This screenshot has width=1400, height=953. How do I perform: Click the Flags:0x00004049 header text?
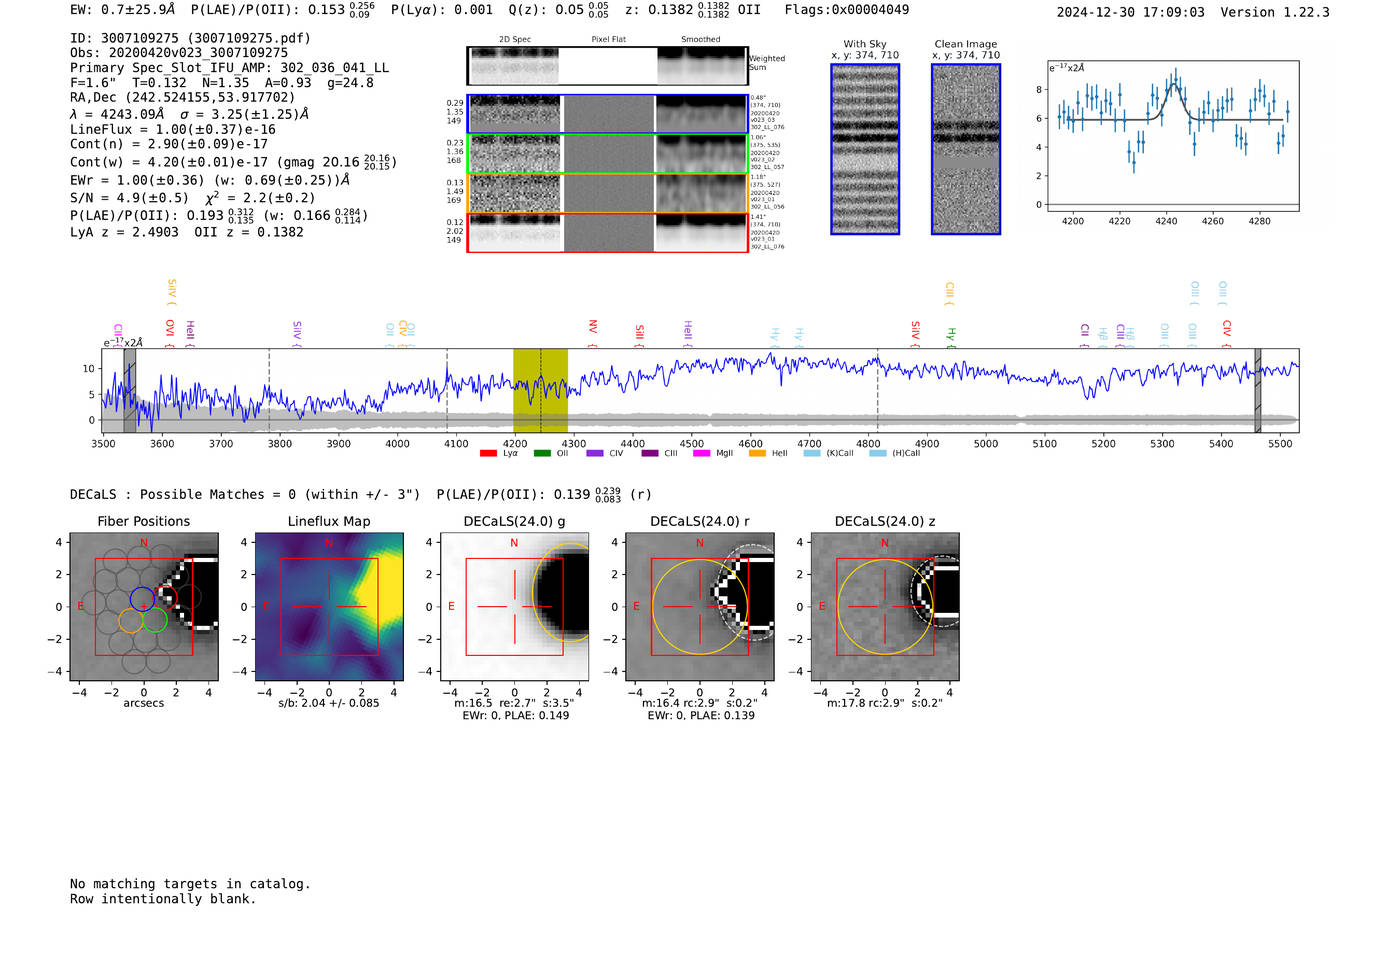point(847,10)
